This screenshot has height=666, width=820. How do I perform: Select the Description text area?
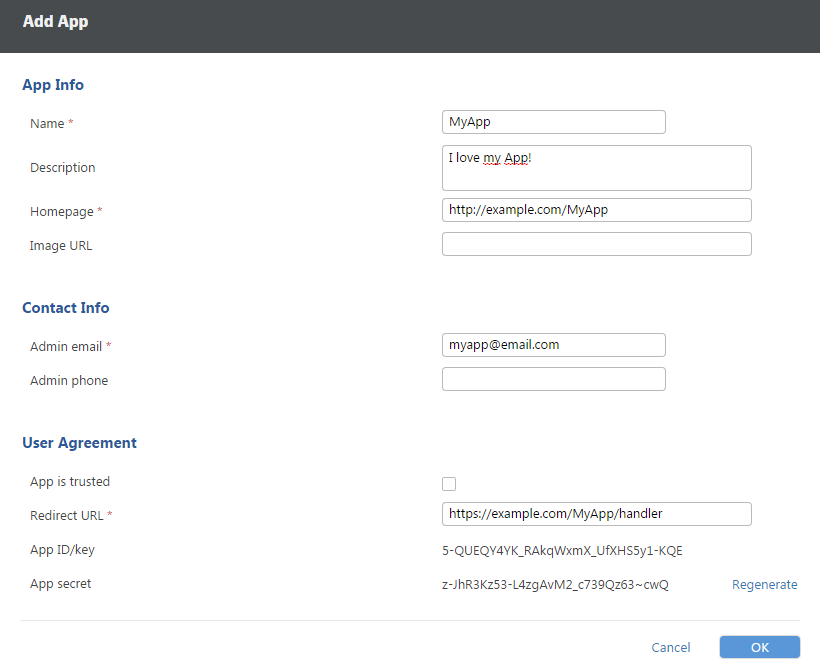click(x=596, y=168)
